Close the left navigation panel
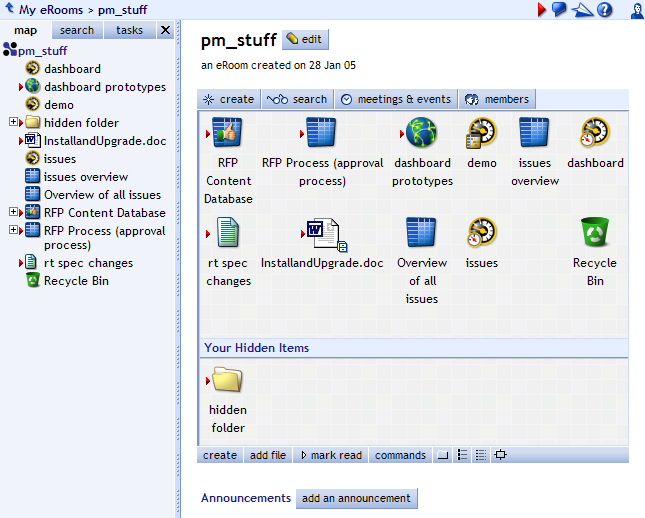The width and height of the screenshot is (645, 518). point(165,30)
